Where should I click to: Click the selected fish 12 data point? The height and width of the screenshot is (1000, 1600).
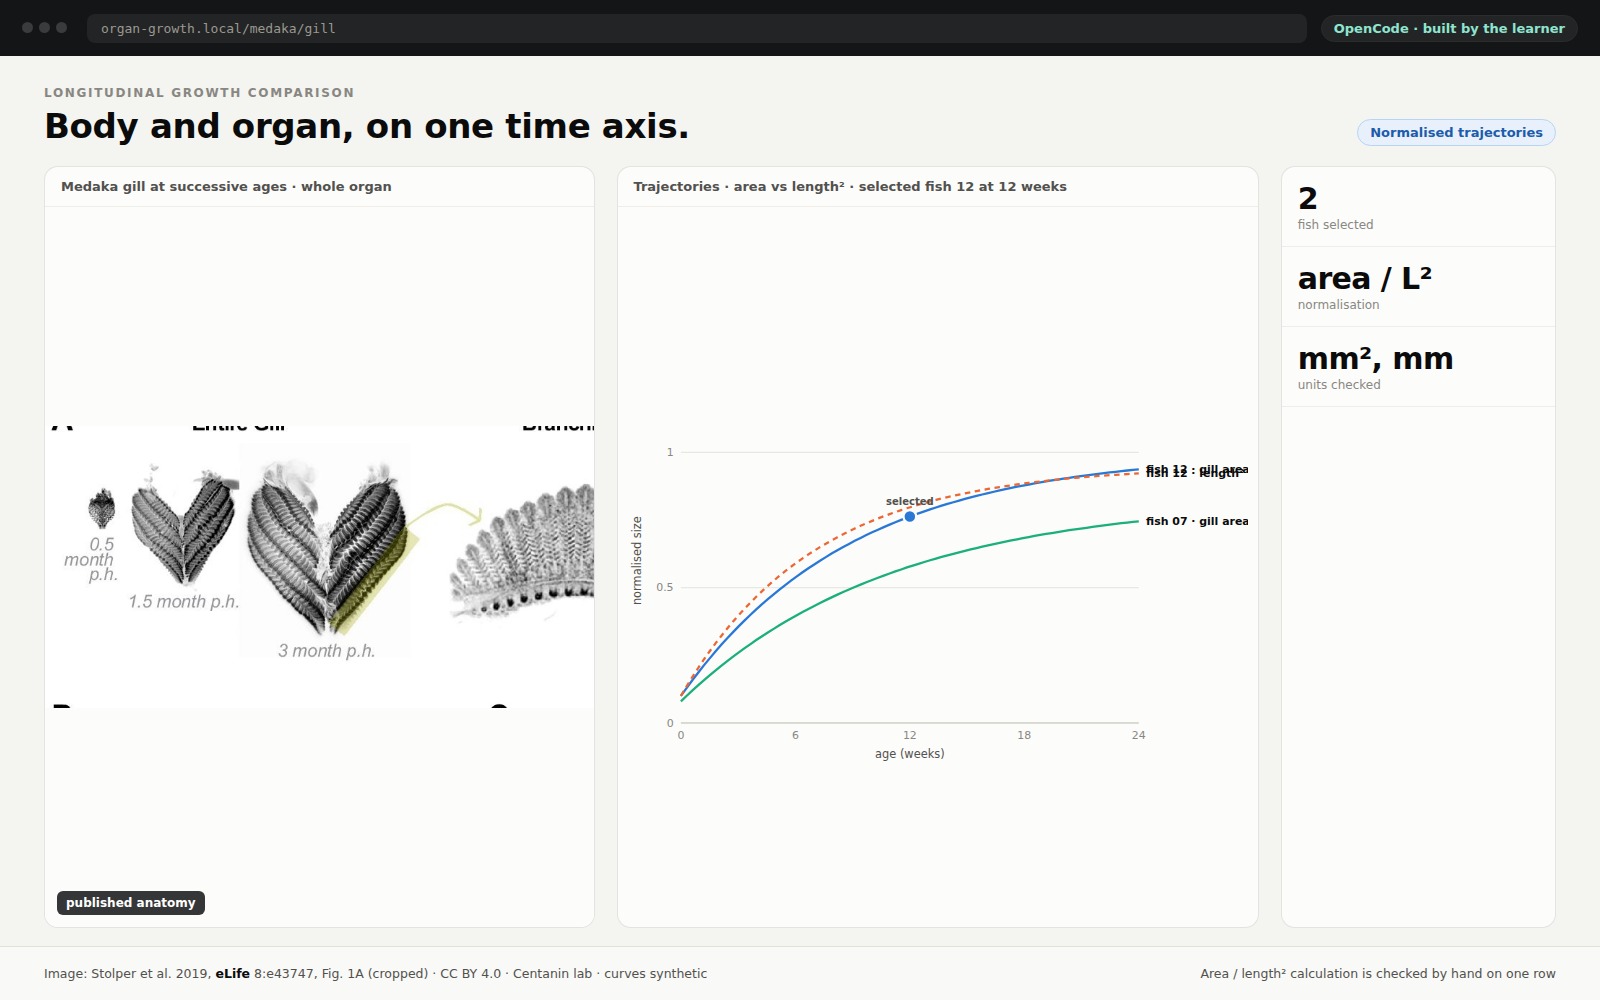[909, 517]
